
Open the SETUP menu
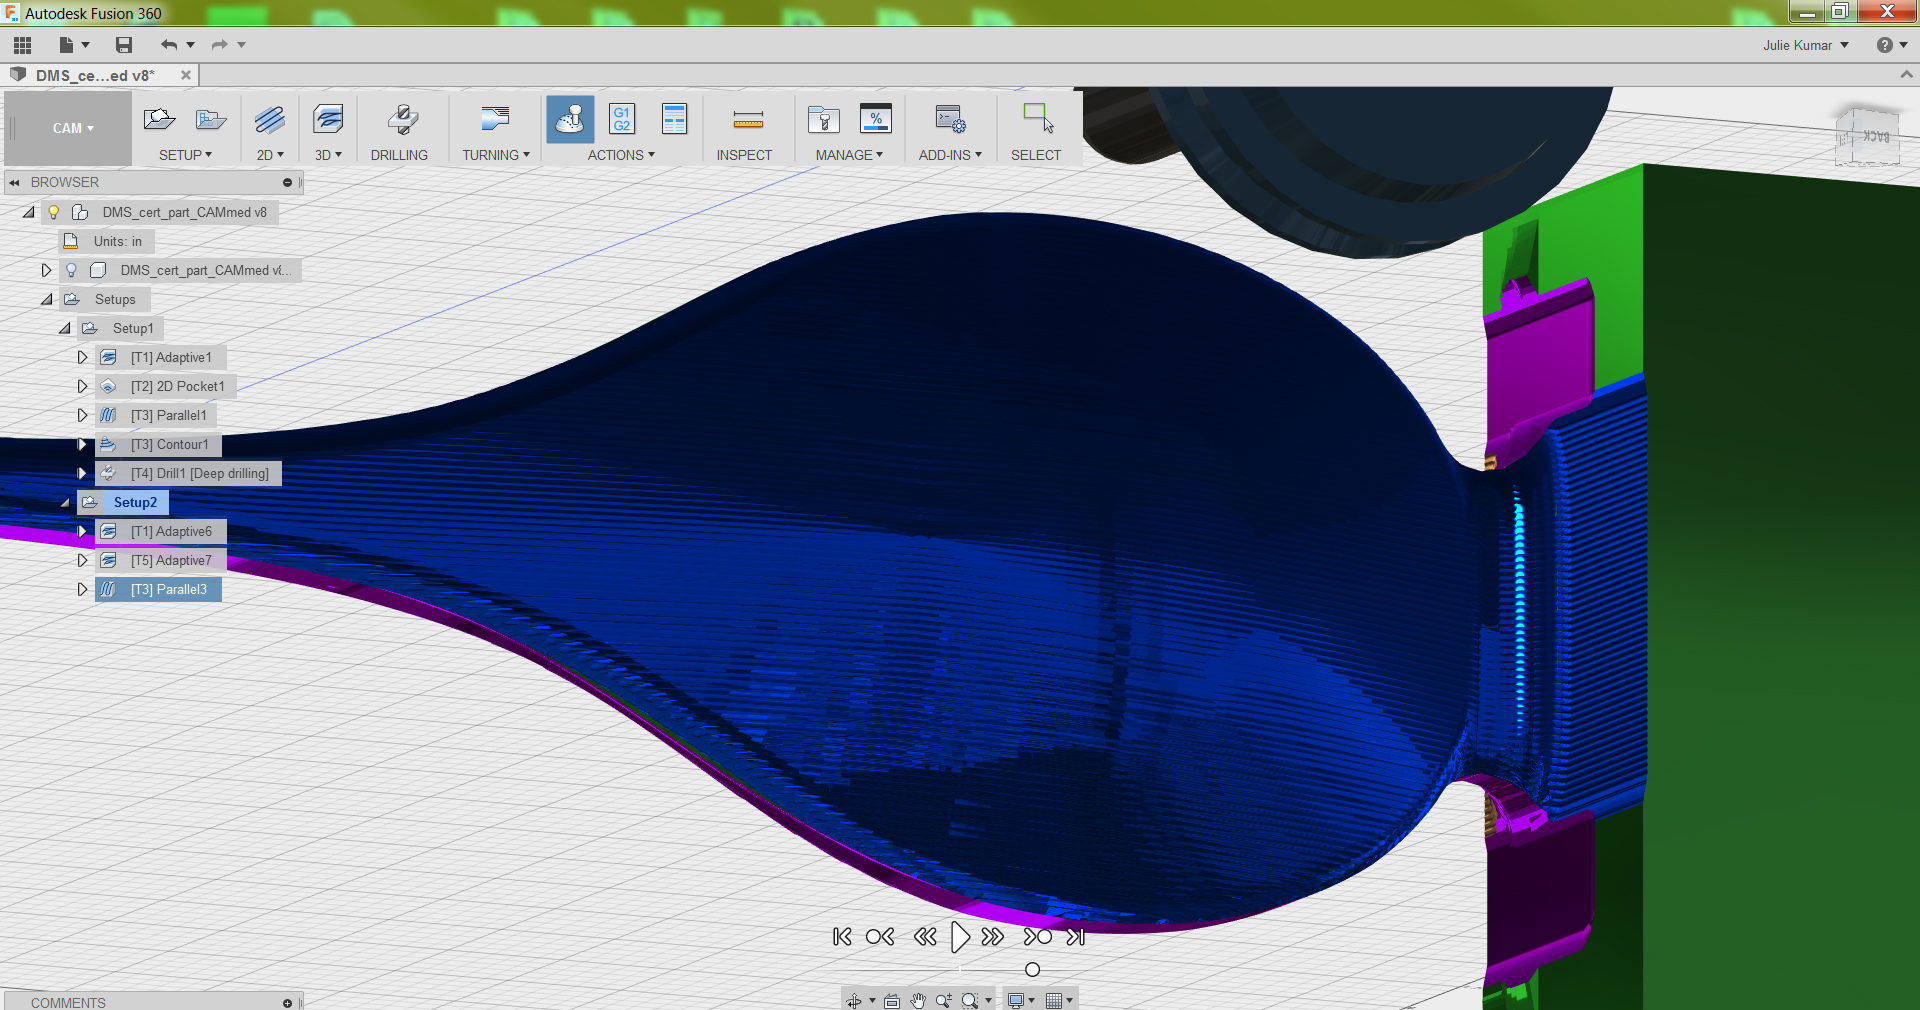pos(185,155)
